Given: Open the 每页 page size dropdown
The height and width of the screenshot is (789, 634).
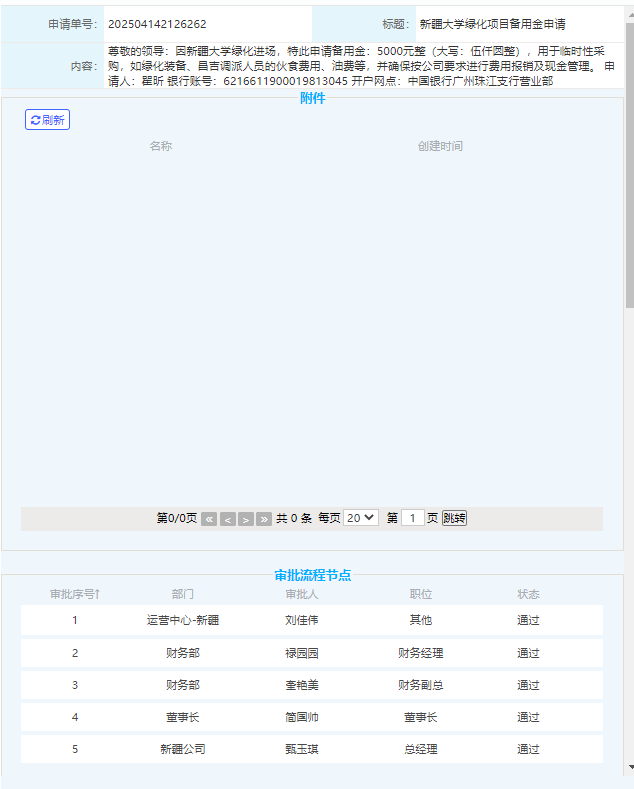Looking at the screenshot, I should coord(361,518).
